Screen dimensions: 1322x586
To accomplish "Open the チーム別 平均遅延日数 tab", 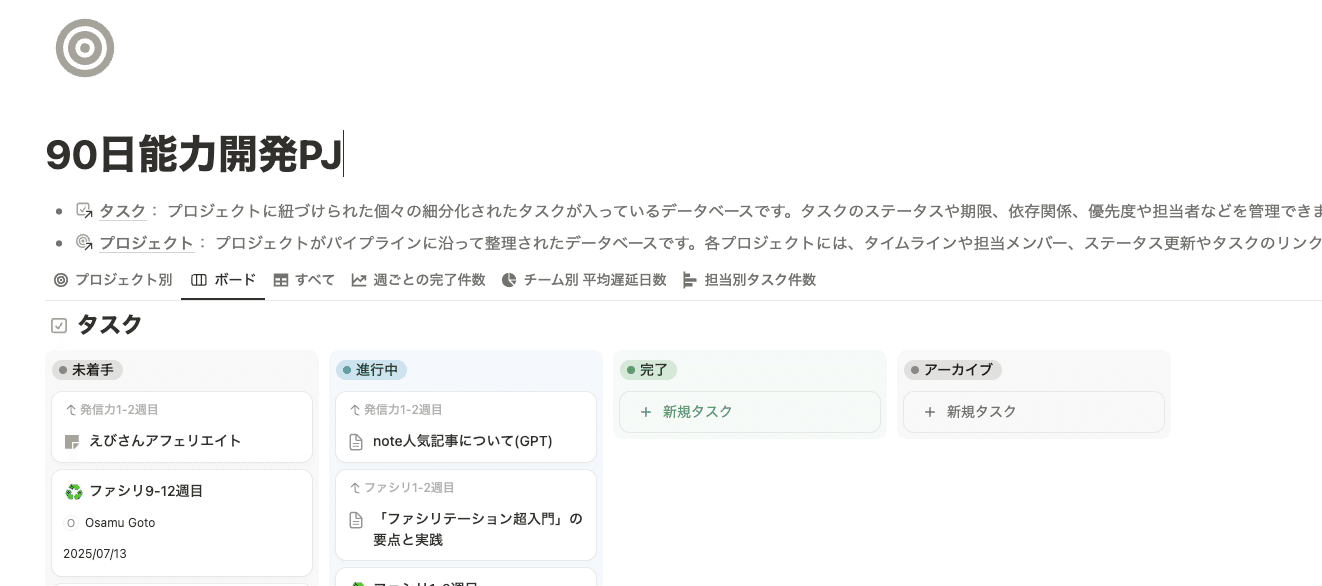I will [583, 280].
